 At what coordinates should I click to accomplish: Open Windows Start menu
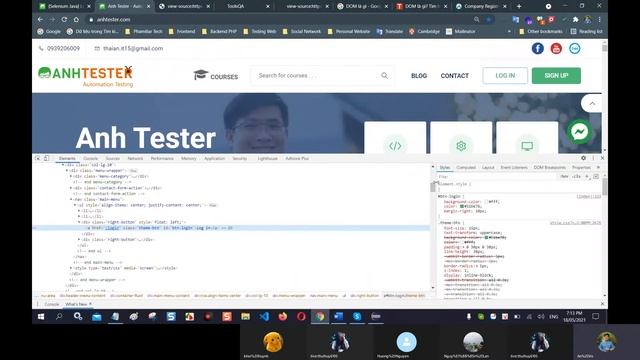[x=41, y=316]
